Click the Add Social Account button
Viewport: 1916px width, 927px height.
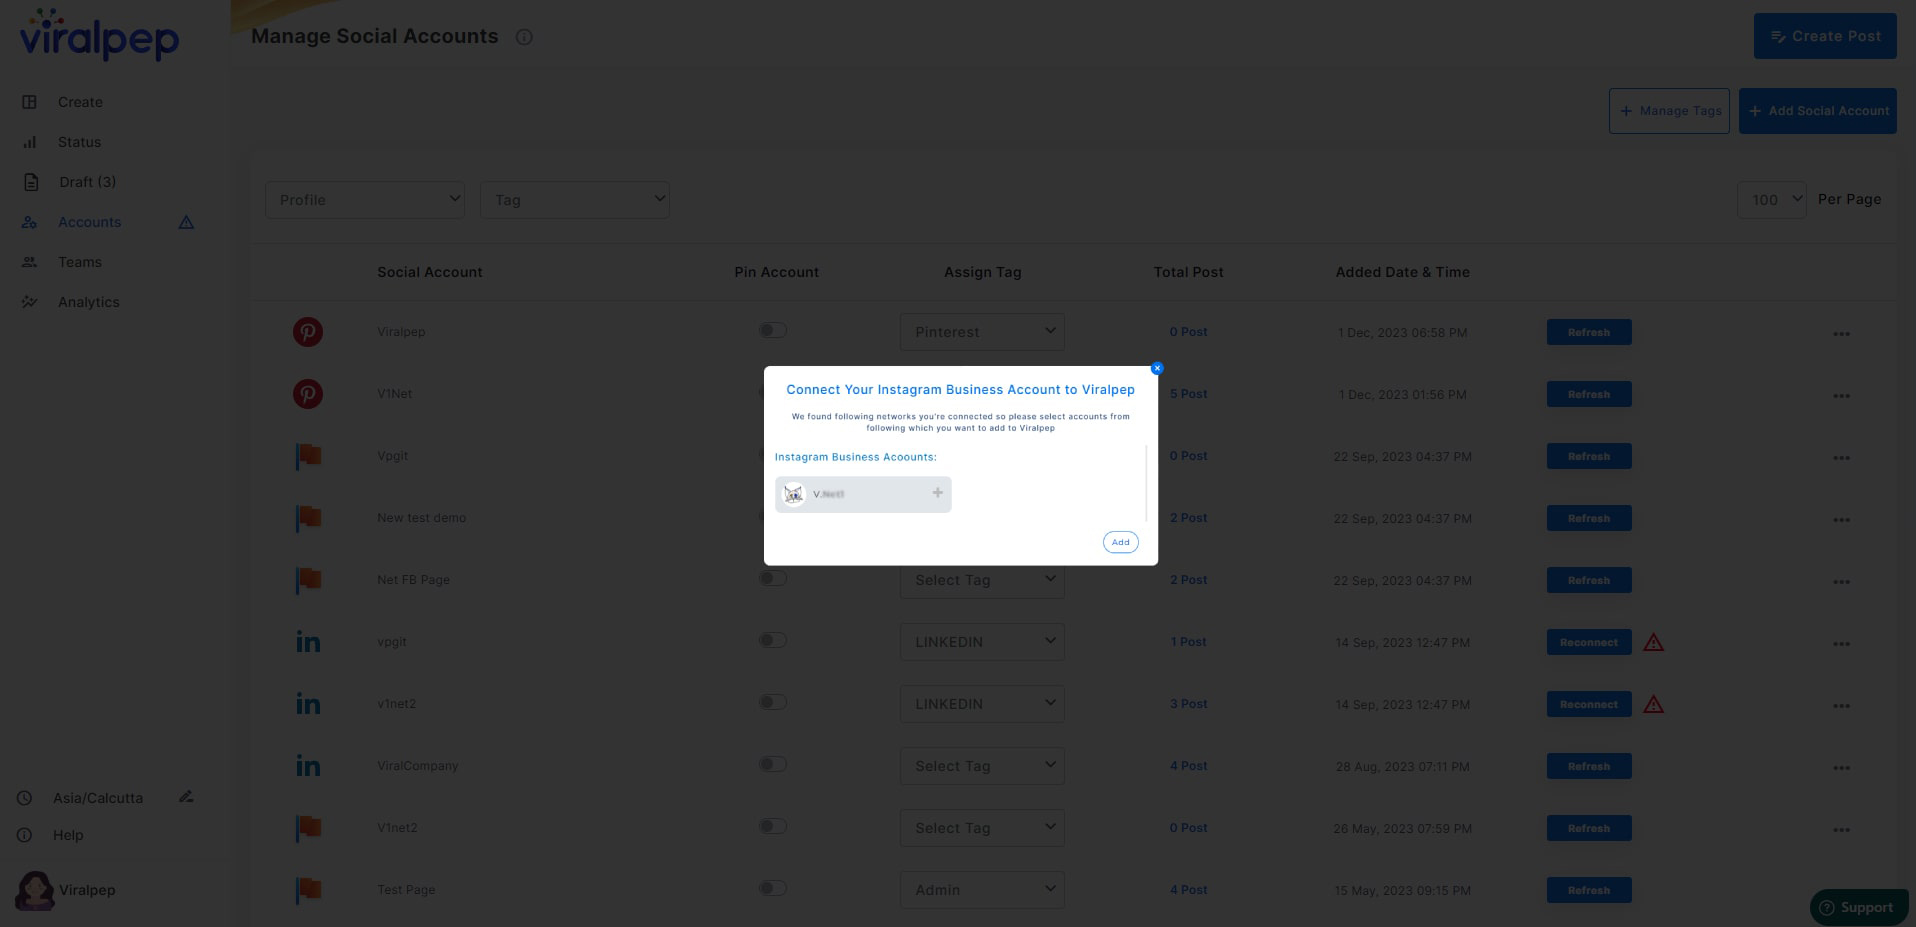point(1818,111)
